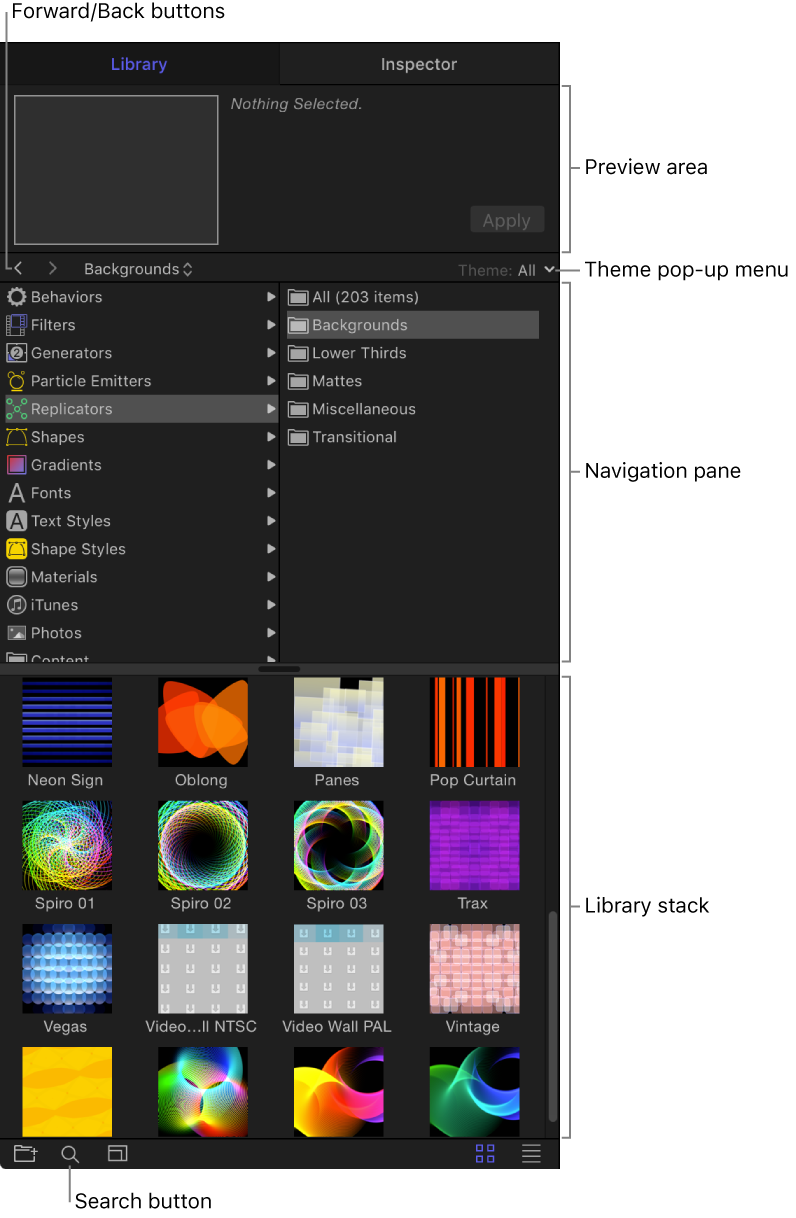Select the Vegas thumbnail
Viewport: 796px width, 1218px height.
67,968
